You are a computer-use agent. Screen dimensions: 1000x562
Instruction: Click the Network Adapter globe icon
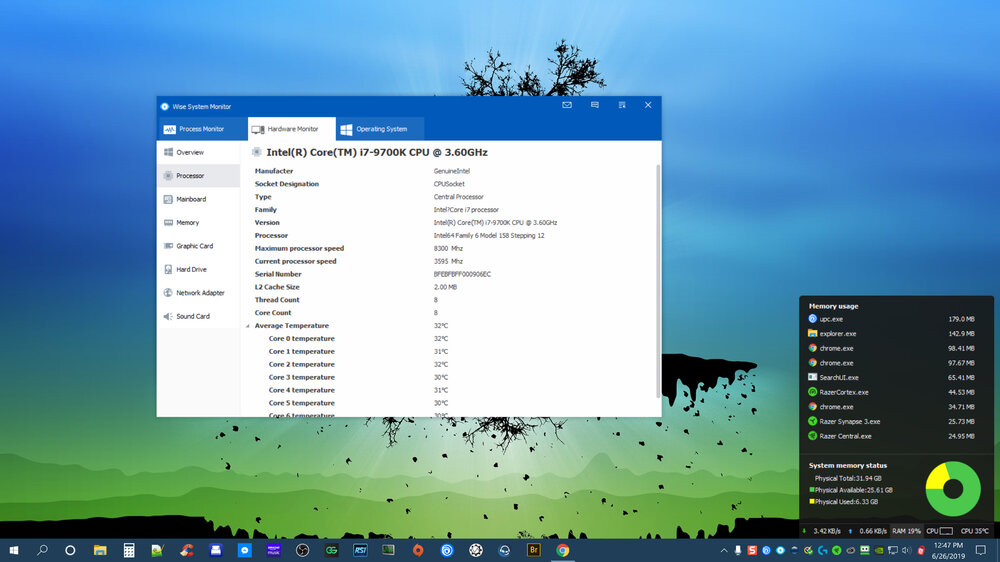[168, 293]
